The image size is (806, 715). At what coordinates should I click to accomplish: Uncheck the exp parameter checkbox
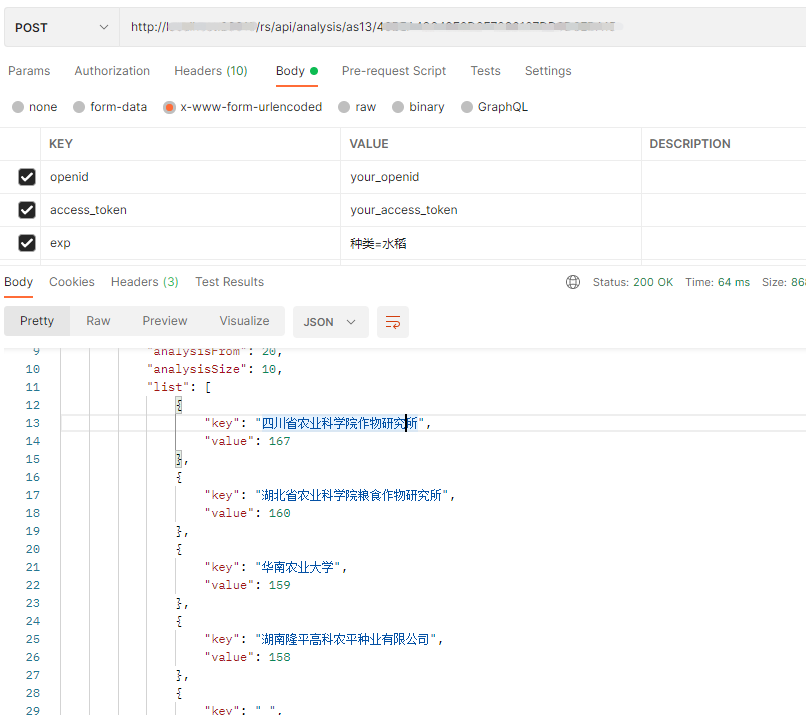pyautogui.click(x=27, y=243)
